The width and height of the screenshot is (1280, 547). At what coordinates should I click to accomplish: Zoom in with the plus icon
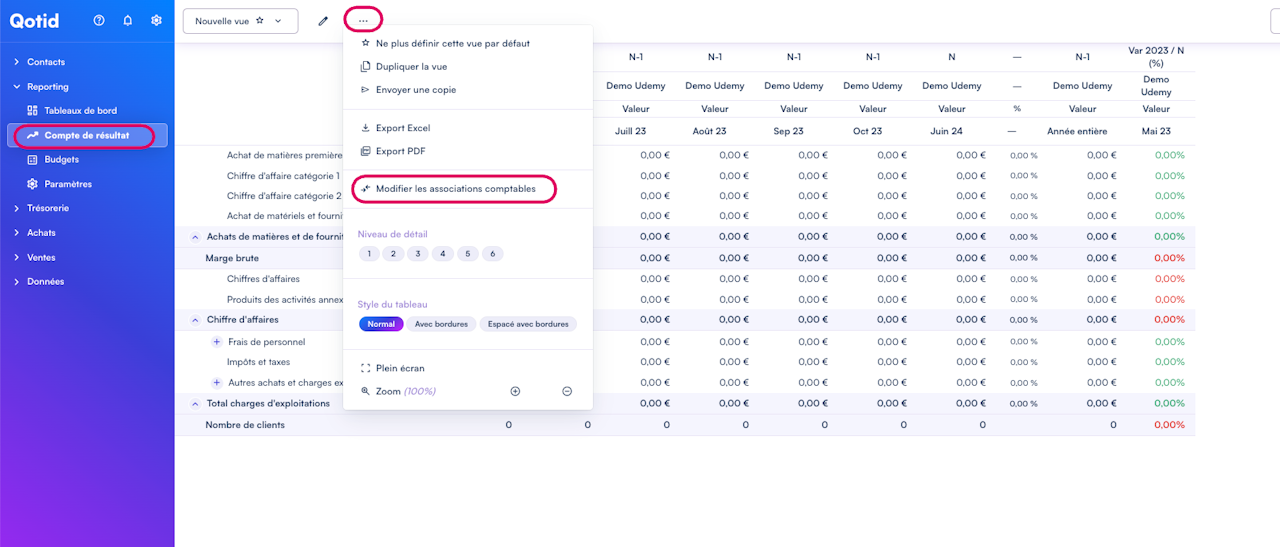click(x=515, y=391)
